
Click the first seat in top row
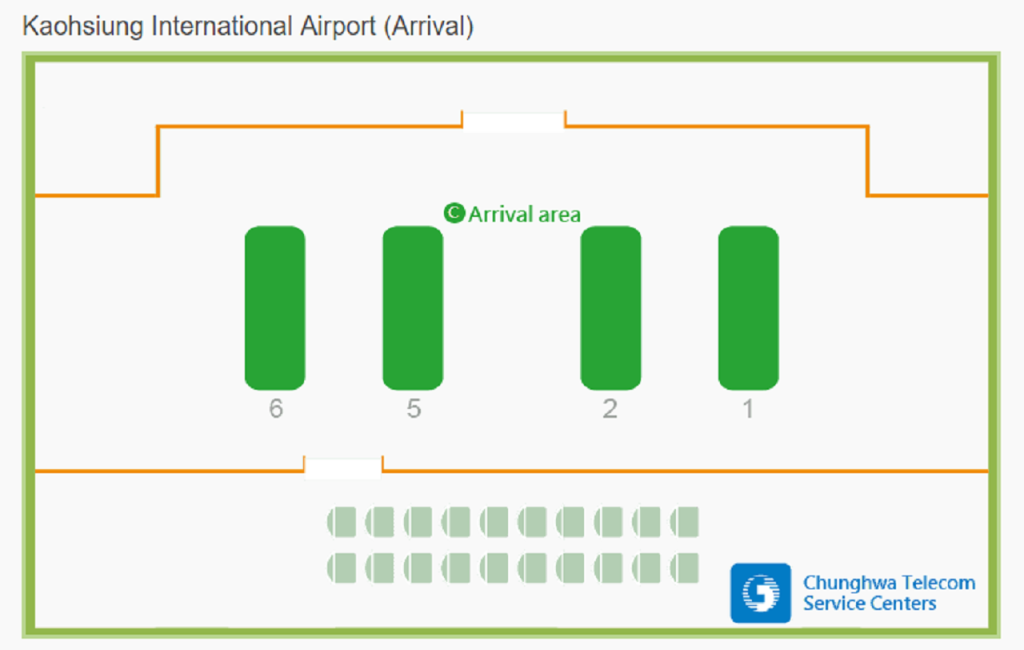[342, 522]
